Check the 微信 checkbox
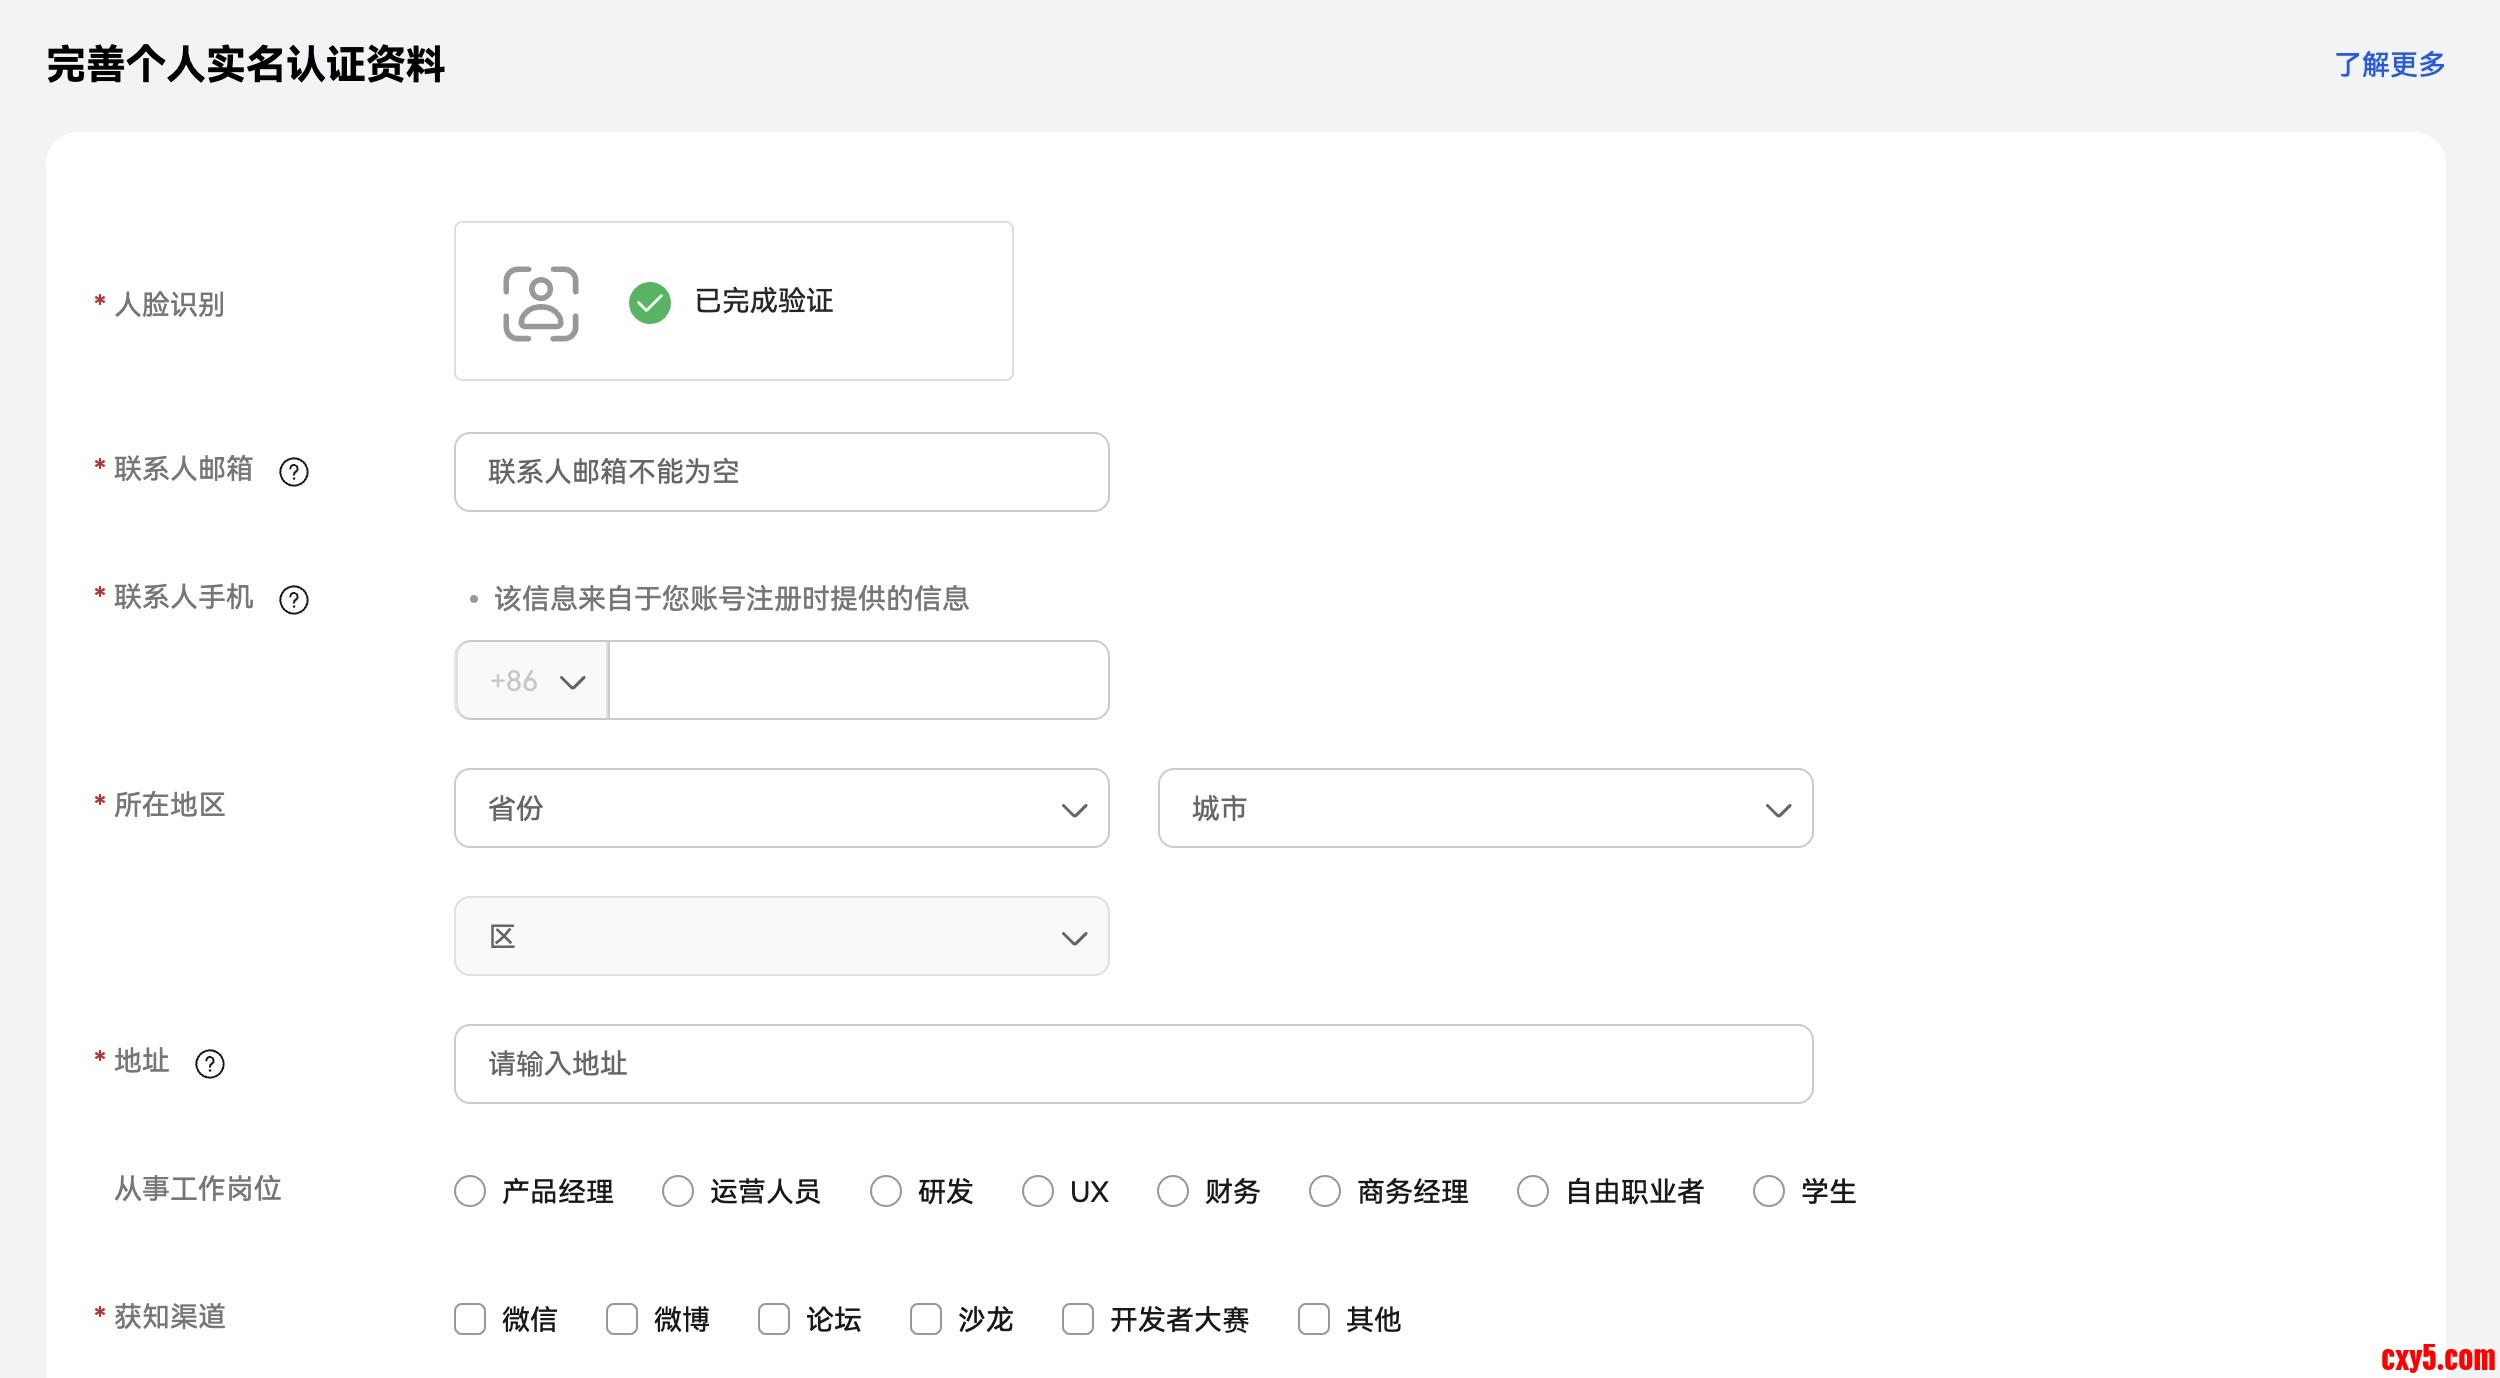The width and height of the screenshot is (2500, 1378). click(470, 1319)
